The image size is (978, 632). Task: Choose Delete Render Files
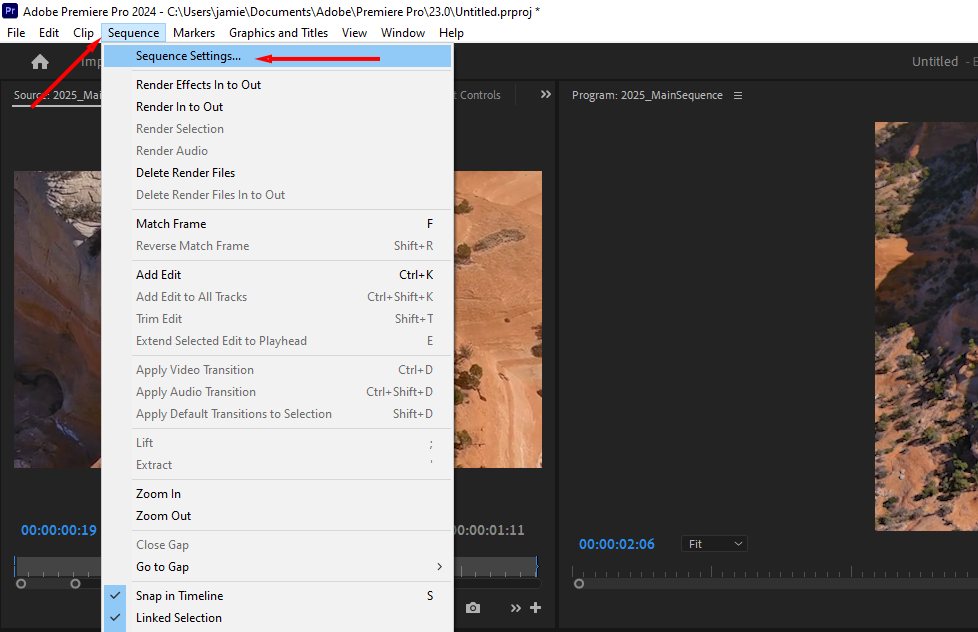[x=278, y=173]
